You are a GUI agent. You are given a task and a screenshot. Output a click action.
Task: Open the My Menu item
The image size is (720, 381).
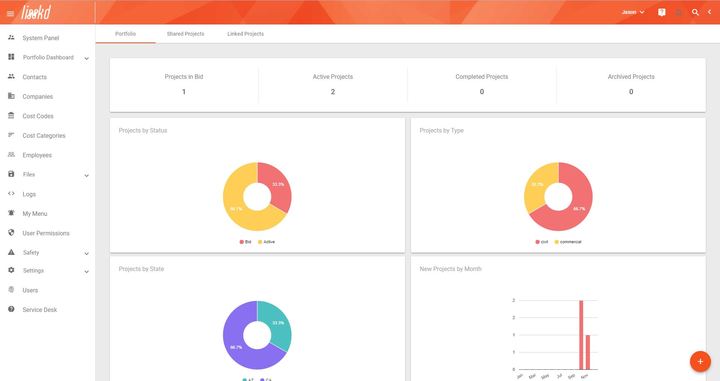(35, 213)
